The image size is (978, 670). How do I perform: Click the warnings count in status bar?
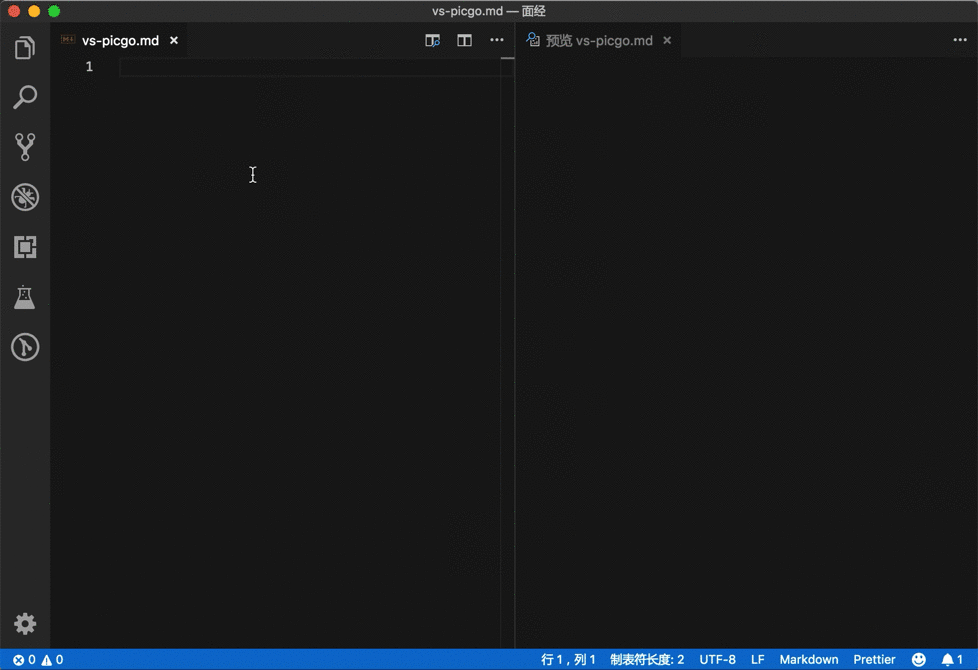tap(52, 659)
